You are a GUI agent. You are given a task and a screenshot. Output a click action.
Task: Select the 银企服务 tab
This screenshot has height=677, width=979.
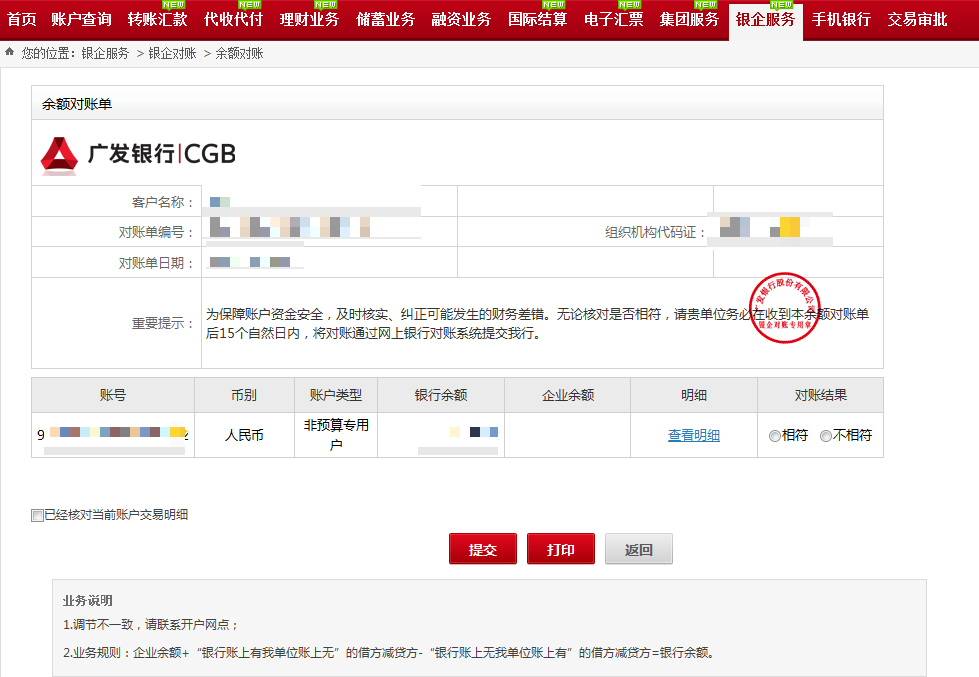point(765,21)
